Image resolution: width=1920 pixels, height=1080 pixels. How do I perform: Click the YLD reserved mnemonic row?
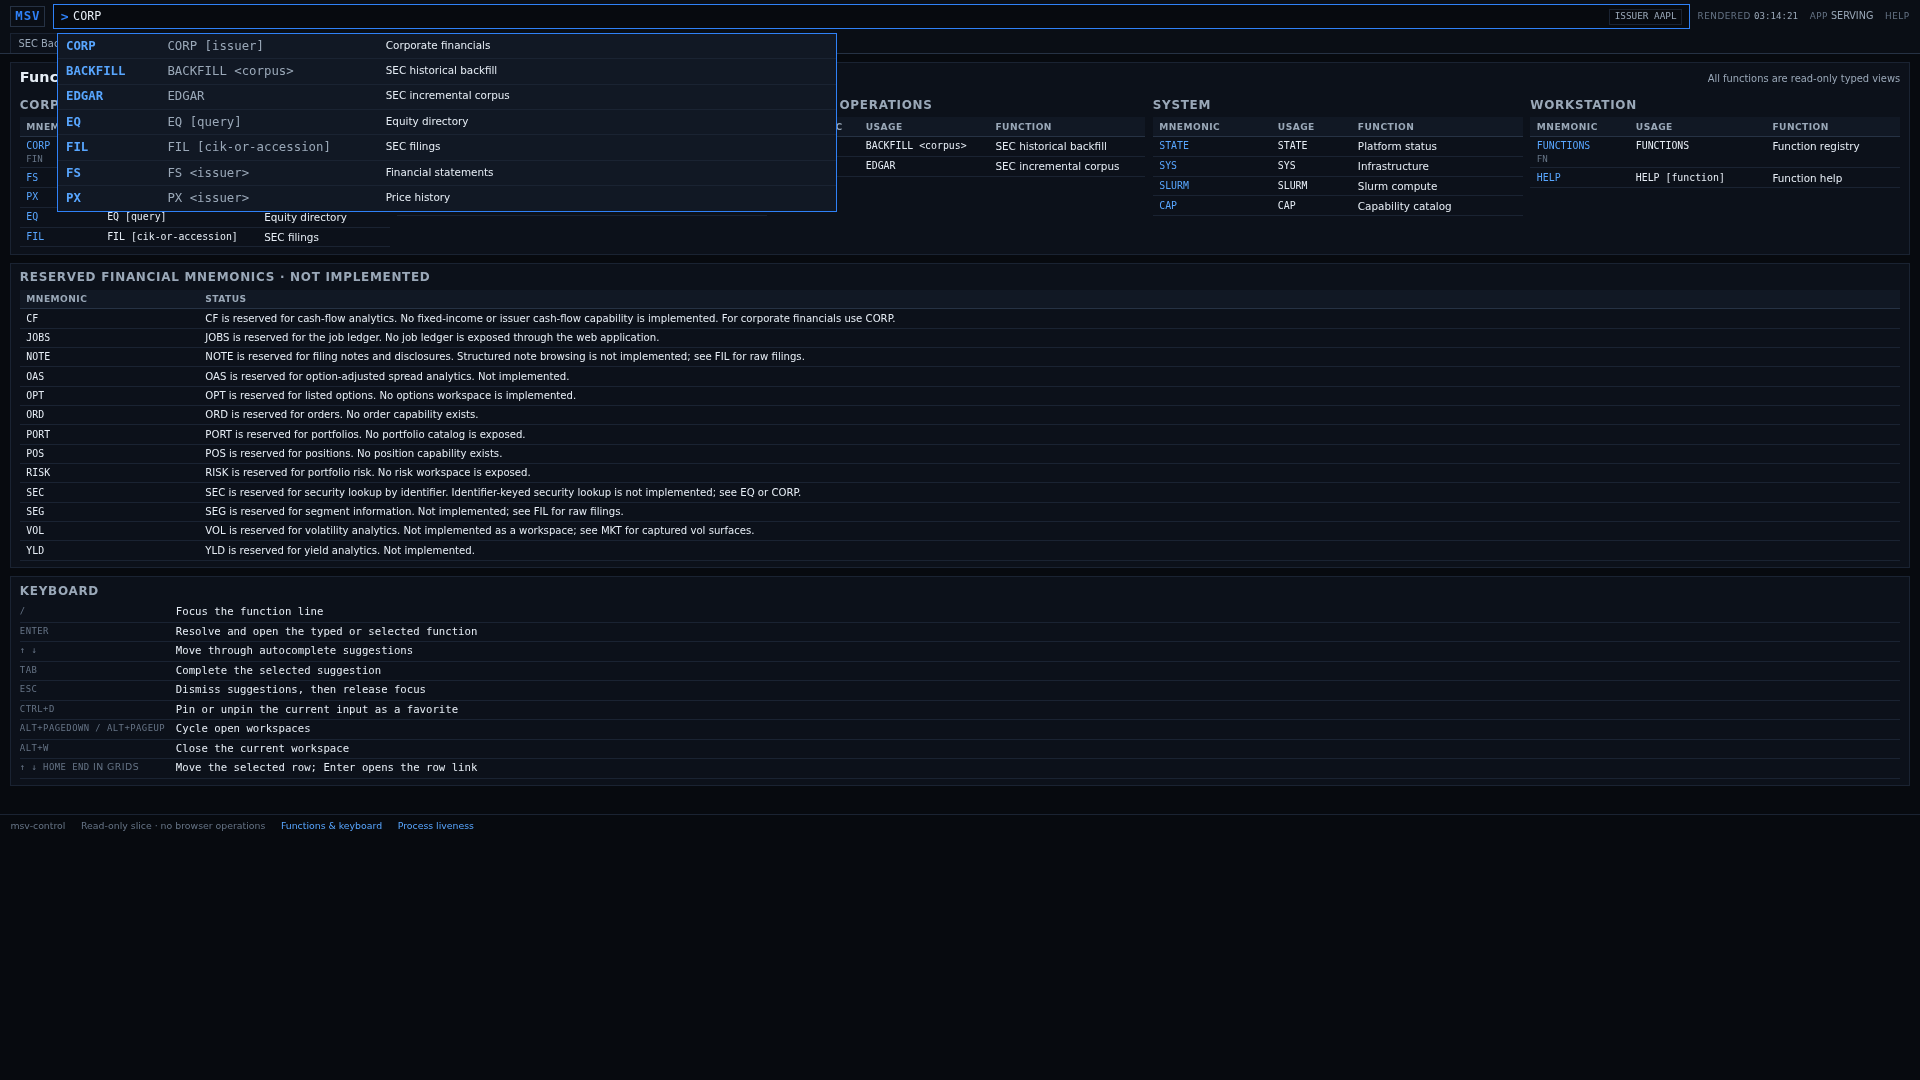point(960,551)
